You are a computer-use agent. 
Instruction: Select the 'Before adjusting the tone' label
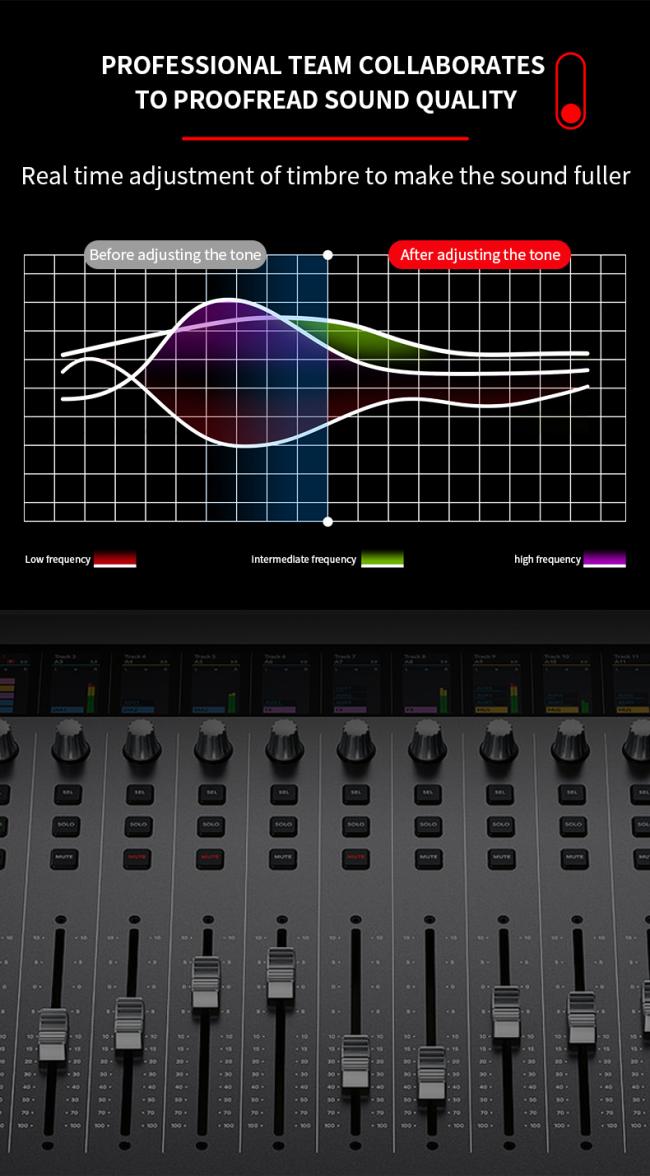(175, 255)
